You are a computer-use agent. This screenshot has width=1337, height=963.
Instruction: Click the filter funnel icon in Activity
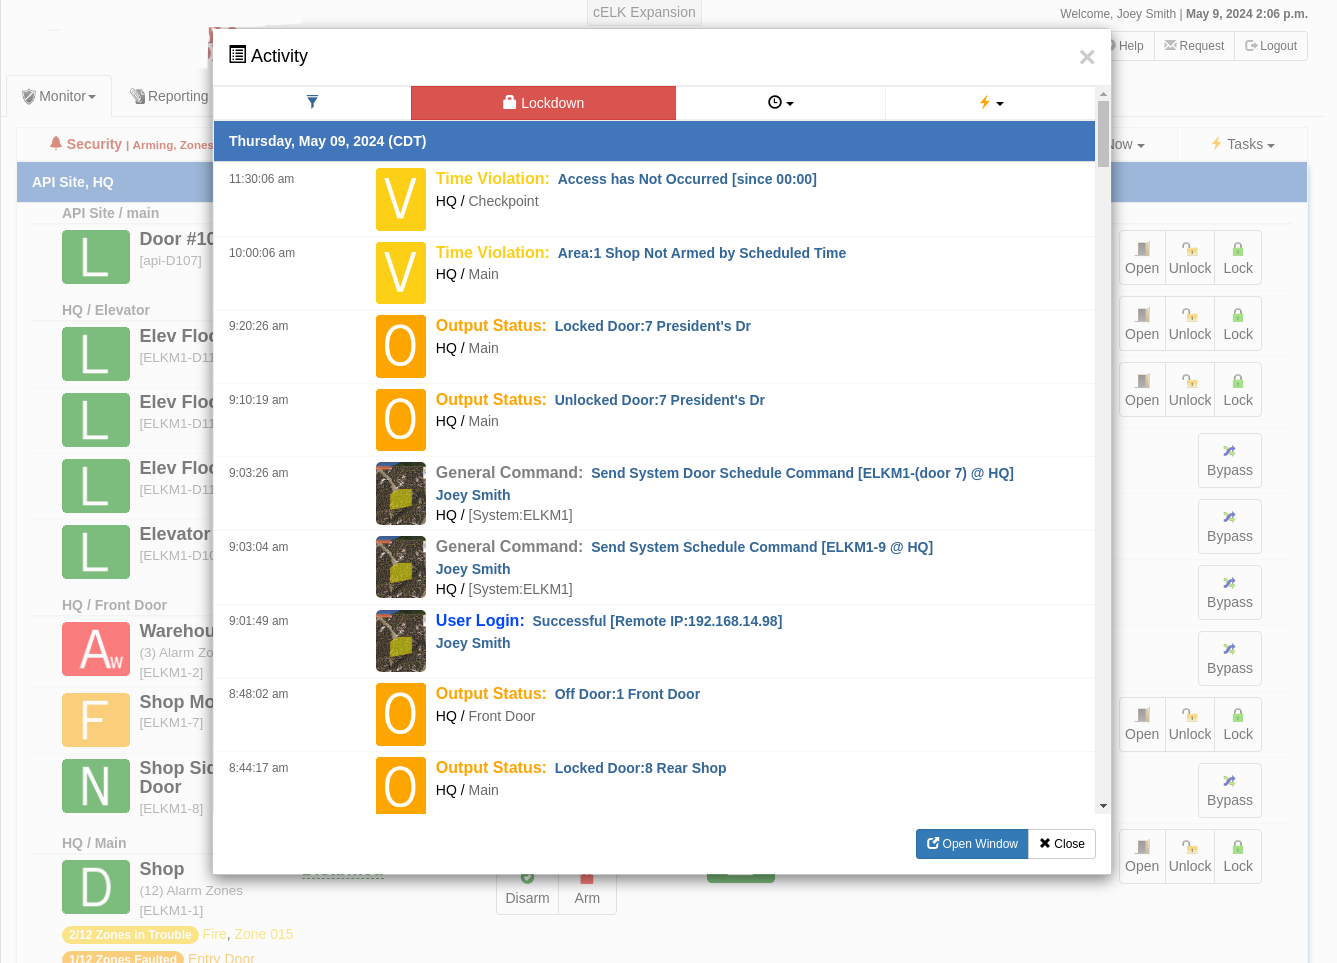(x=312, y=102)
